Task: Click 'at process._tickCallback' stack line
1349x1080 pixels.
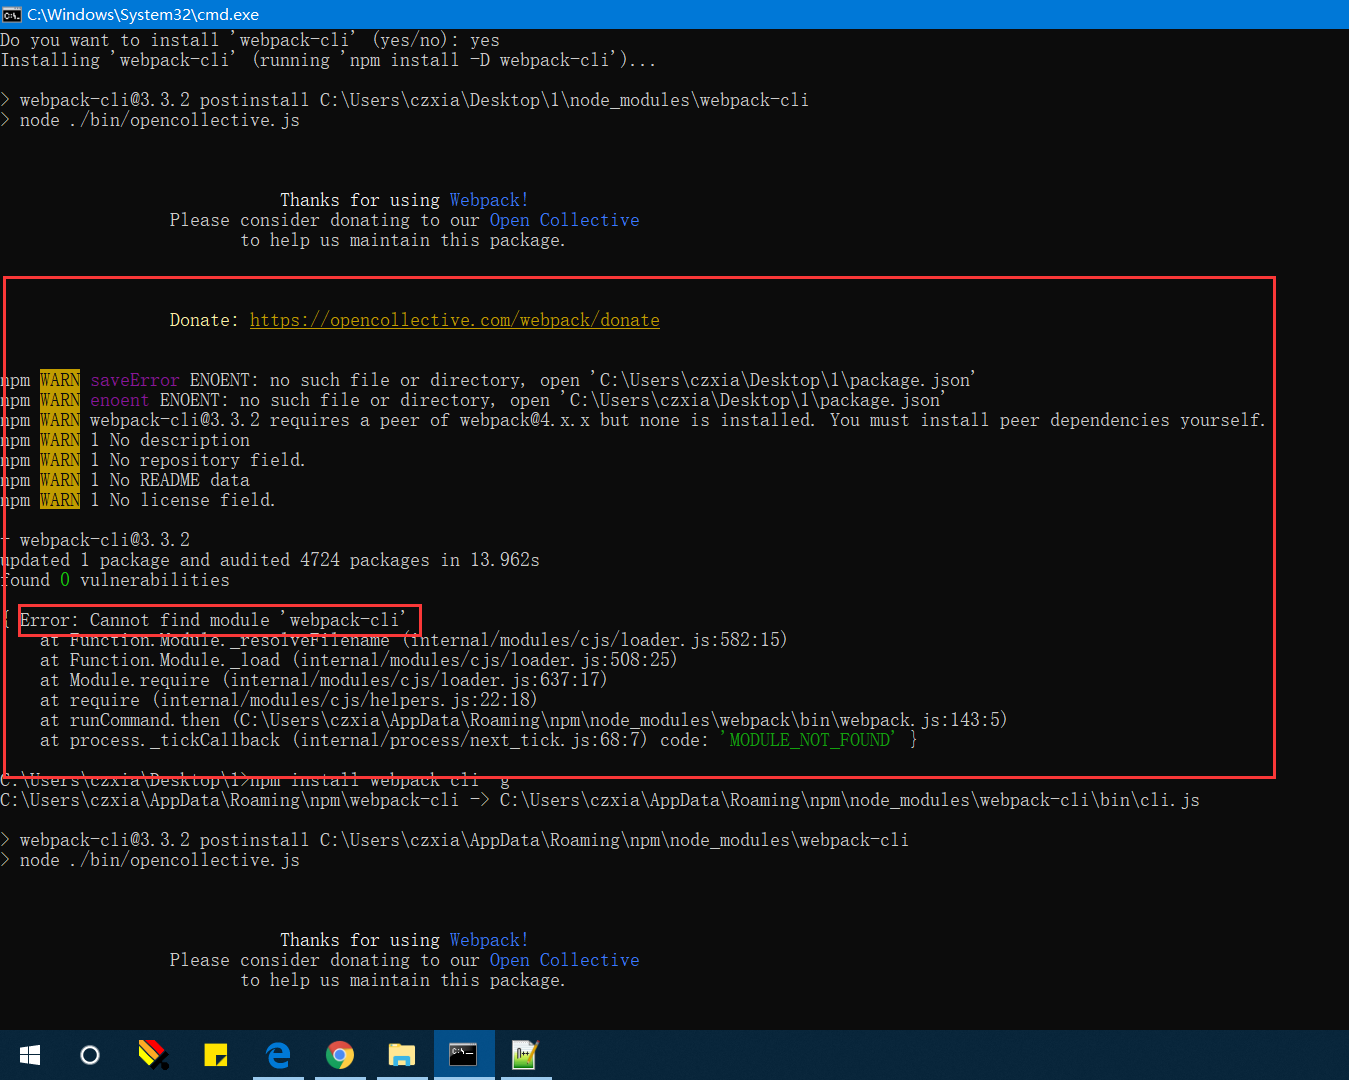Action: pos(478,740)
